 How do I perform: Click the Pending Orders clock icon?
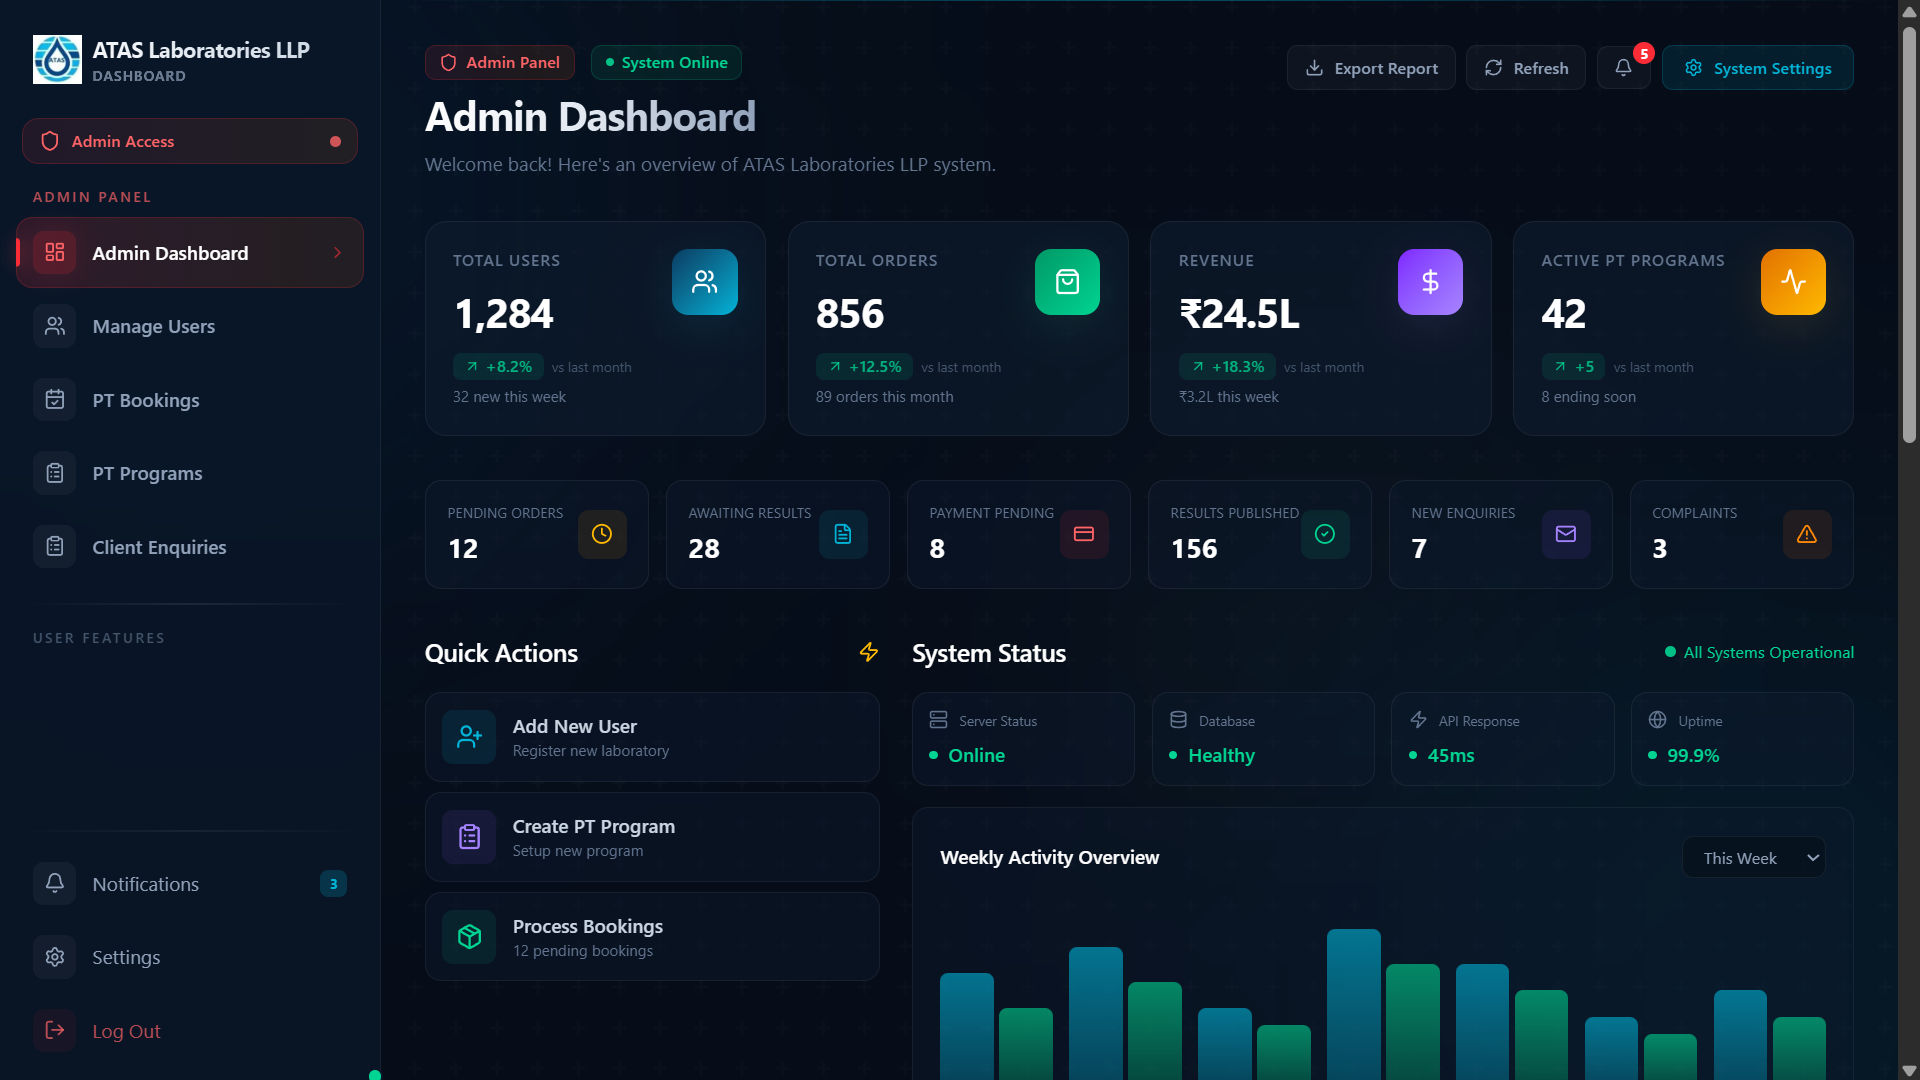[x=602, y=534]
